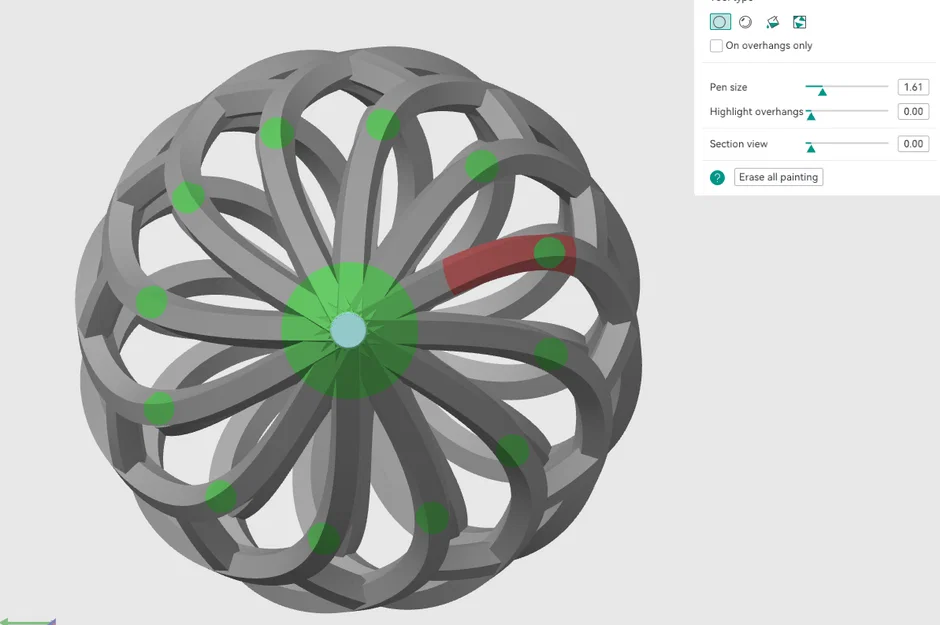Select the paint bucket fill tool
940x625 pixels.
click(771, 21)
